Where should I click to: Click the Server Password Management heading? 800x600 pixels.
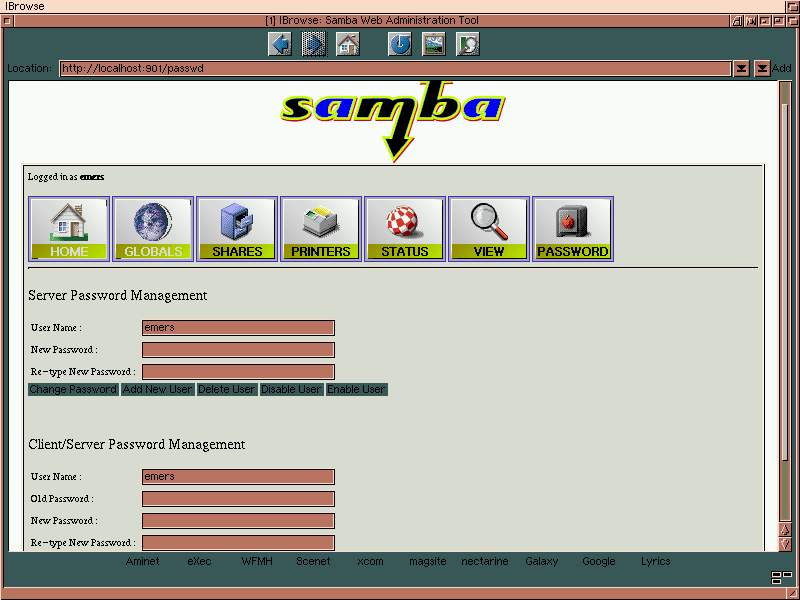tap(117, 295)
